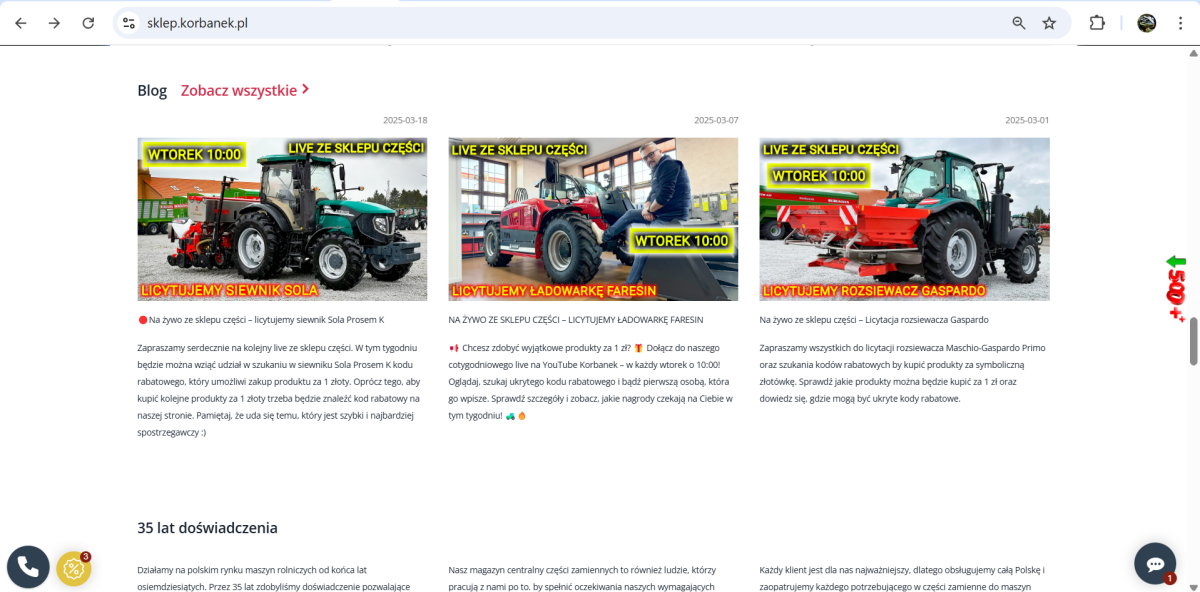The height and width of the screenshot is (592, 1200).
Task: Go back to the previous page
Action: (21, 23)
